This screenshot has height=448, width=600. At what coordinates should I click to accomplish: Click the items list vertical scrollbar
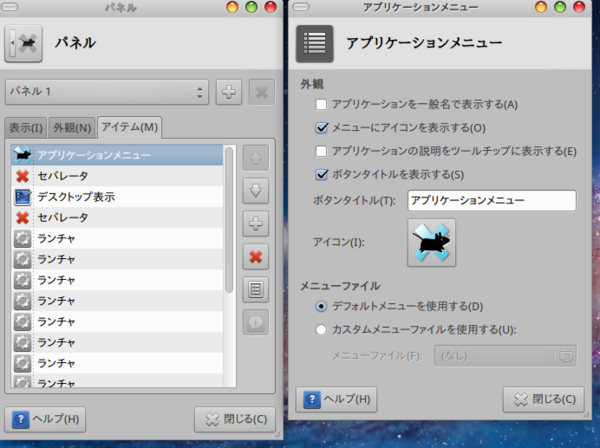[x=229, y=220]
